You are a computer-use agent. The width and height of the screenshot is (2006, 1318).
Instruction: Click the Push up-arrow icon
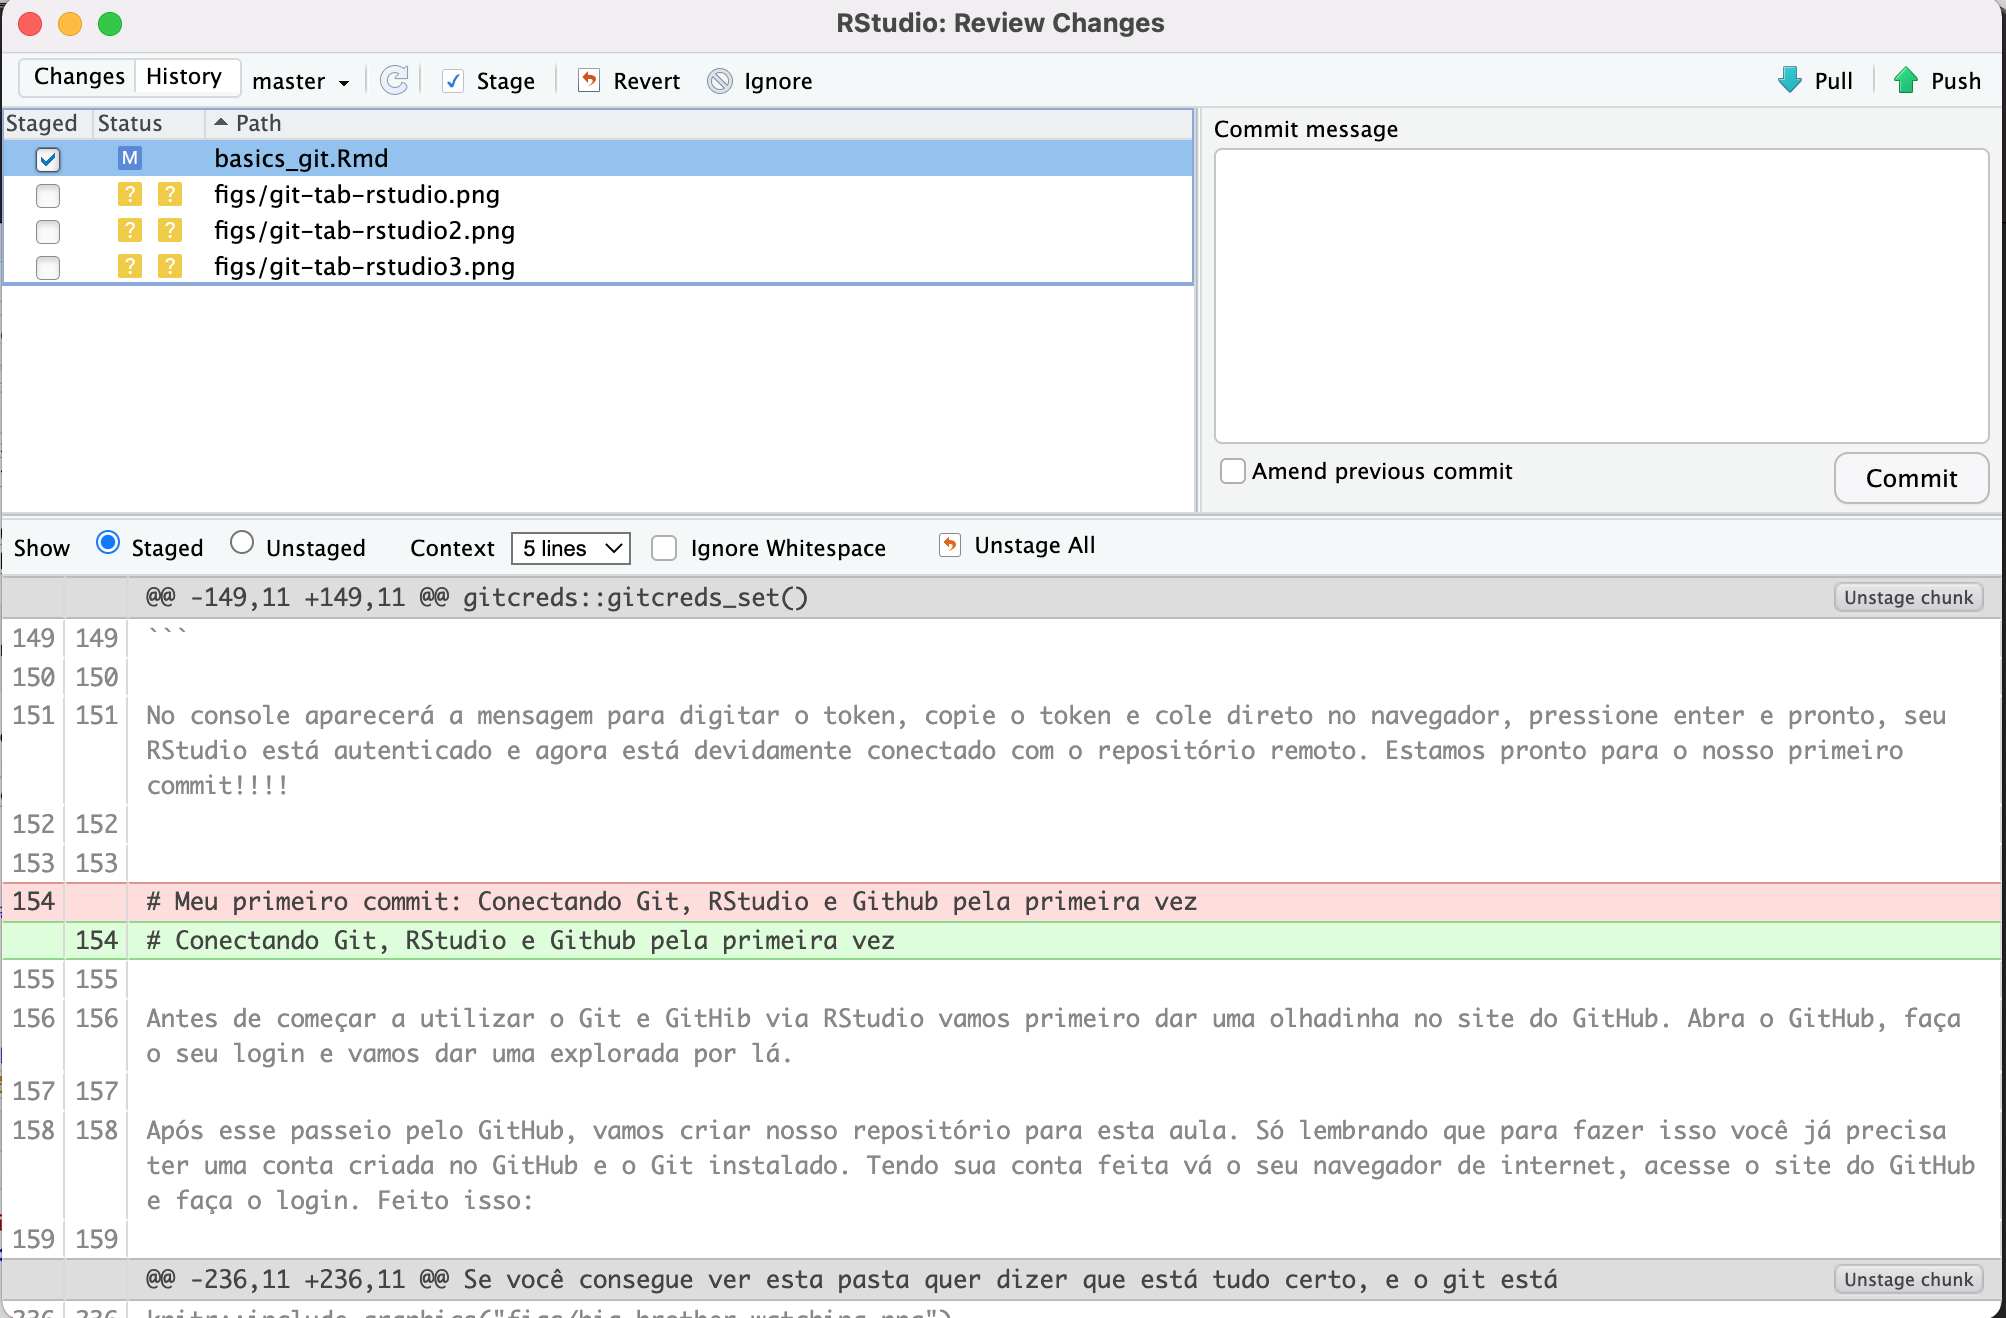[1906, 80]
